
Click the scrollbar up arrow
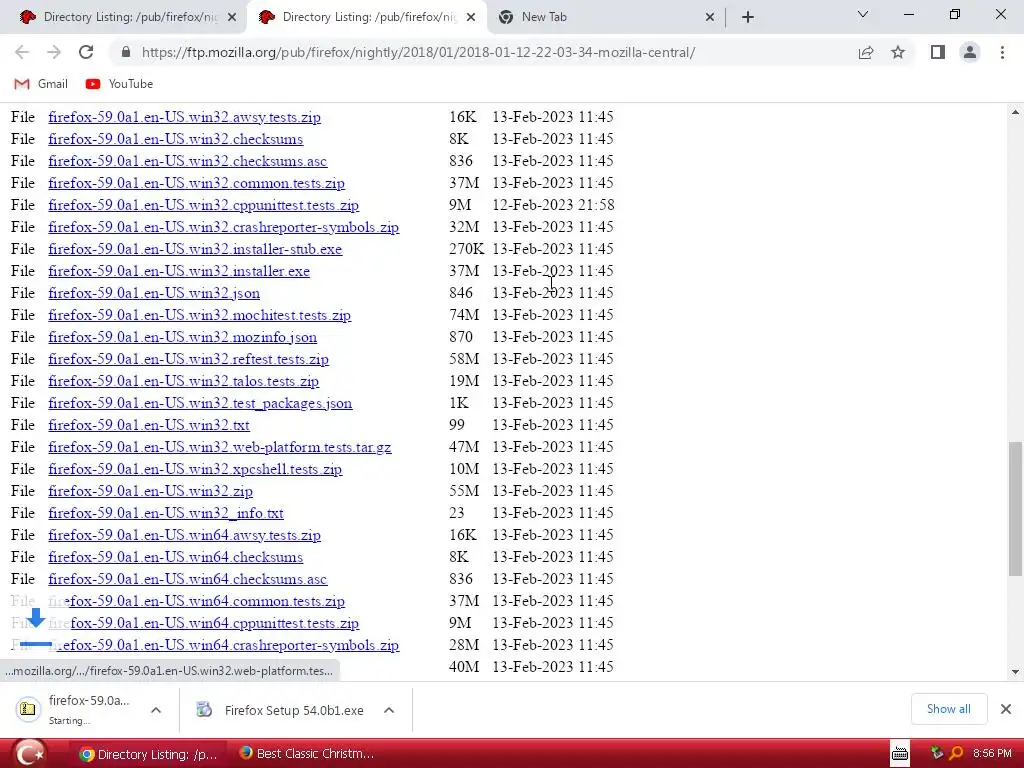coord(1015,113)
